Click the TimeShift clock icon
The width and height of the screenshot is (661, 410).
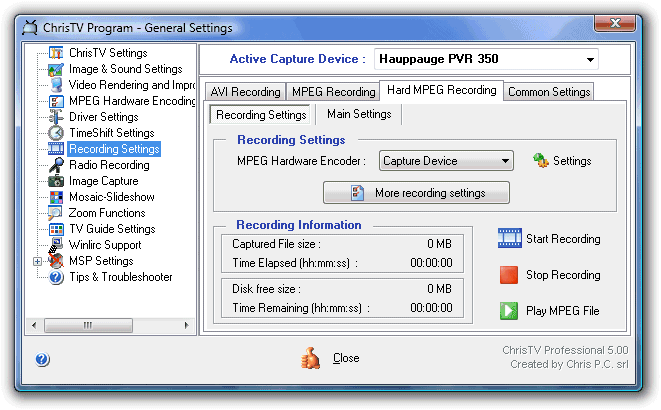56,133
